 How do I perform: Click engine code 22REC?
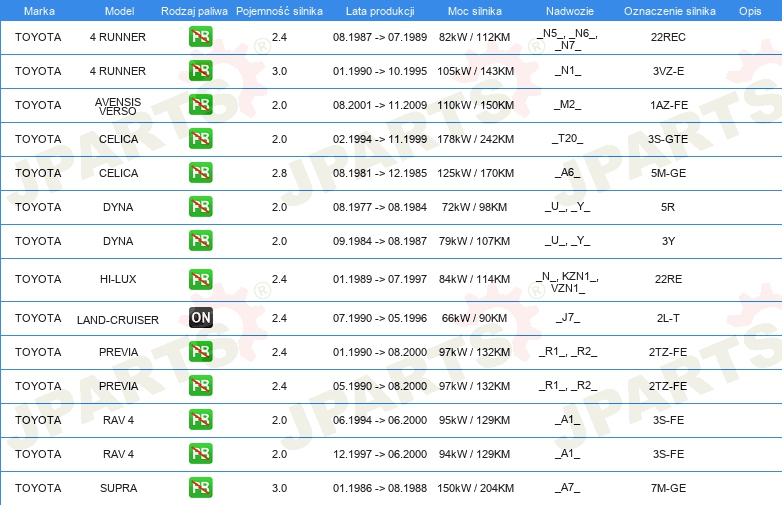tap(668, 37)
